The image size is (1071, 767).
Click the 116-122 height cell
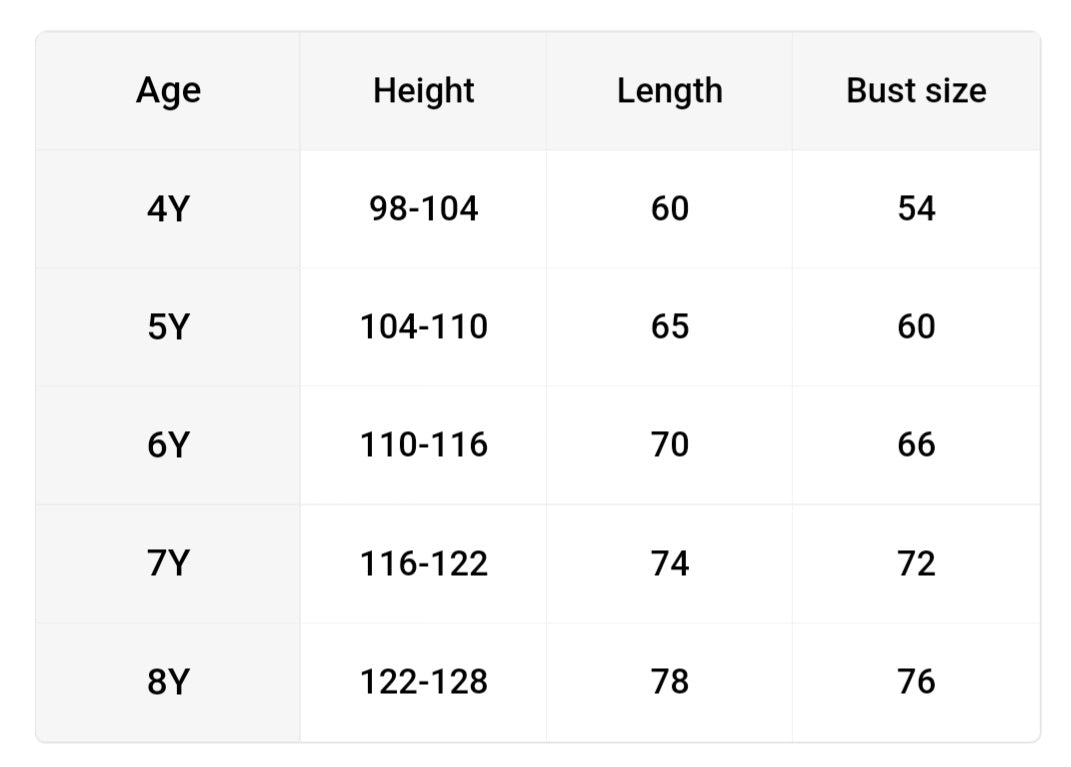click(423, 564)
